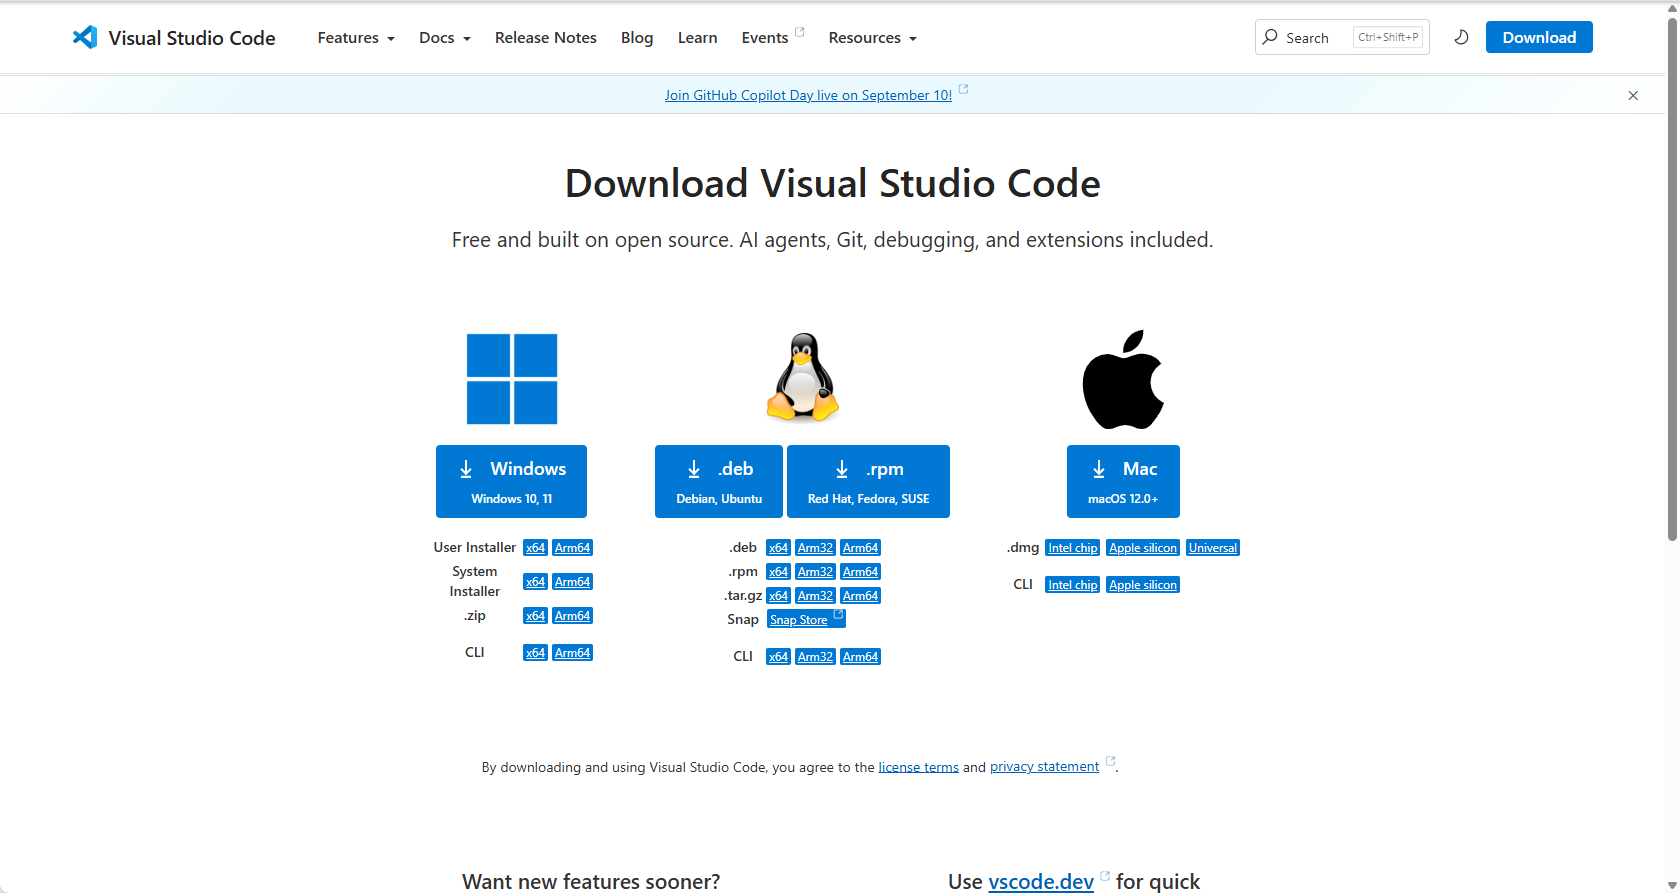Focus the Search input field
Screen dimensions: 1680x893
[x=1342, y=37]
